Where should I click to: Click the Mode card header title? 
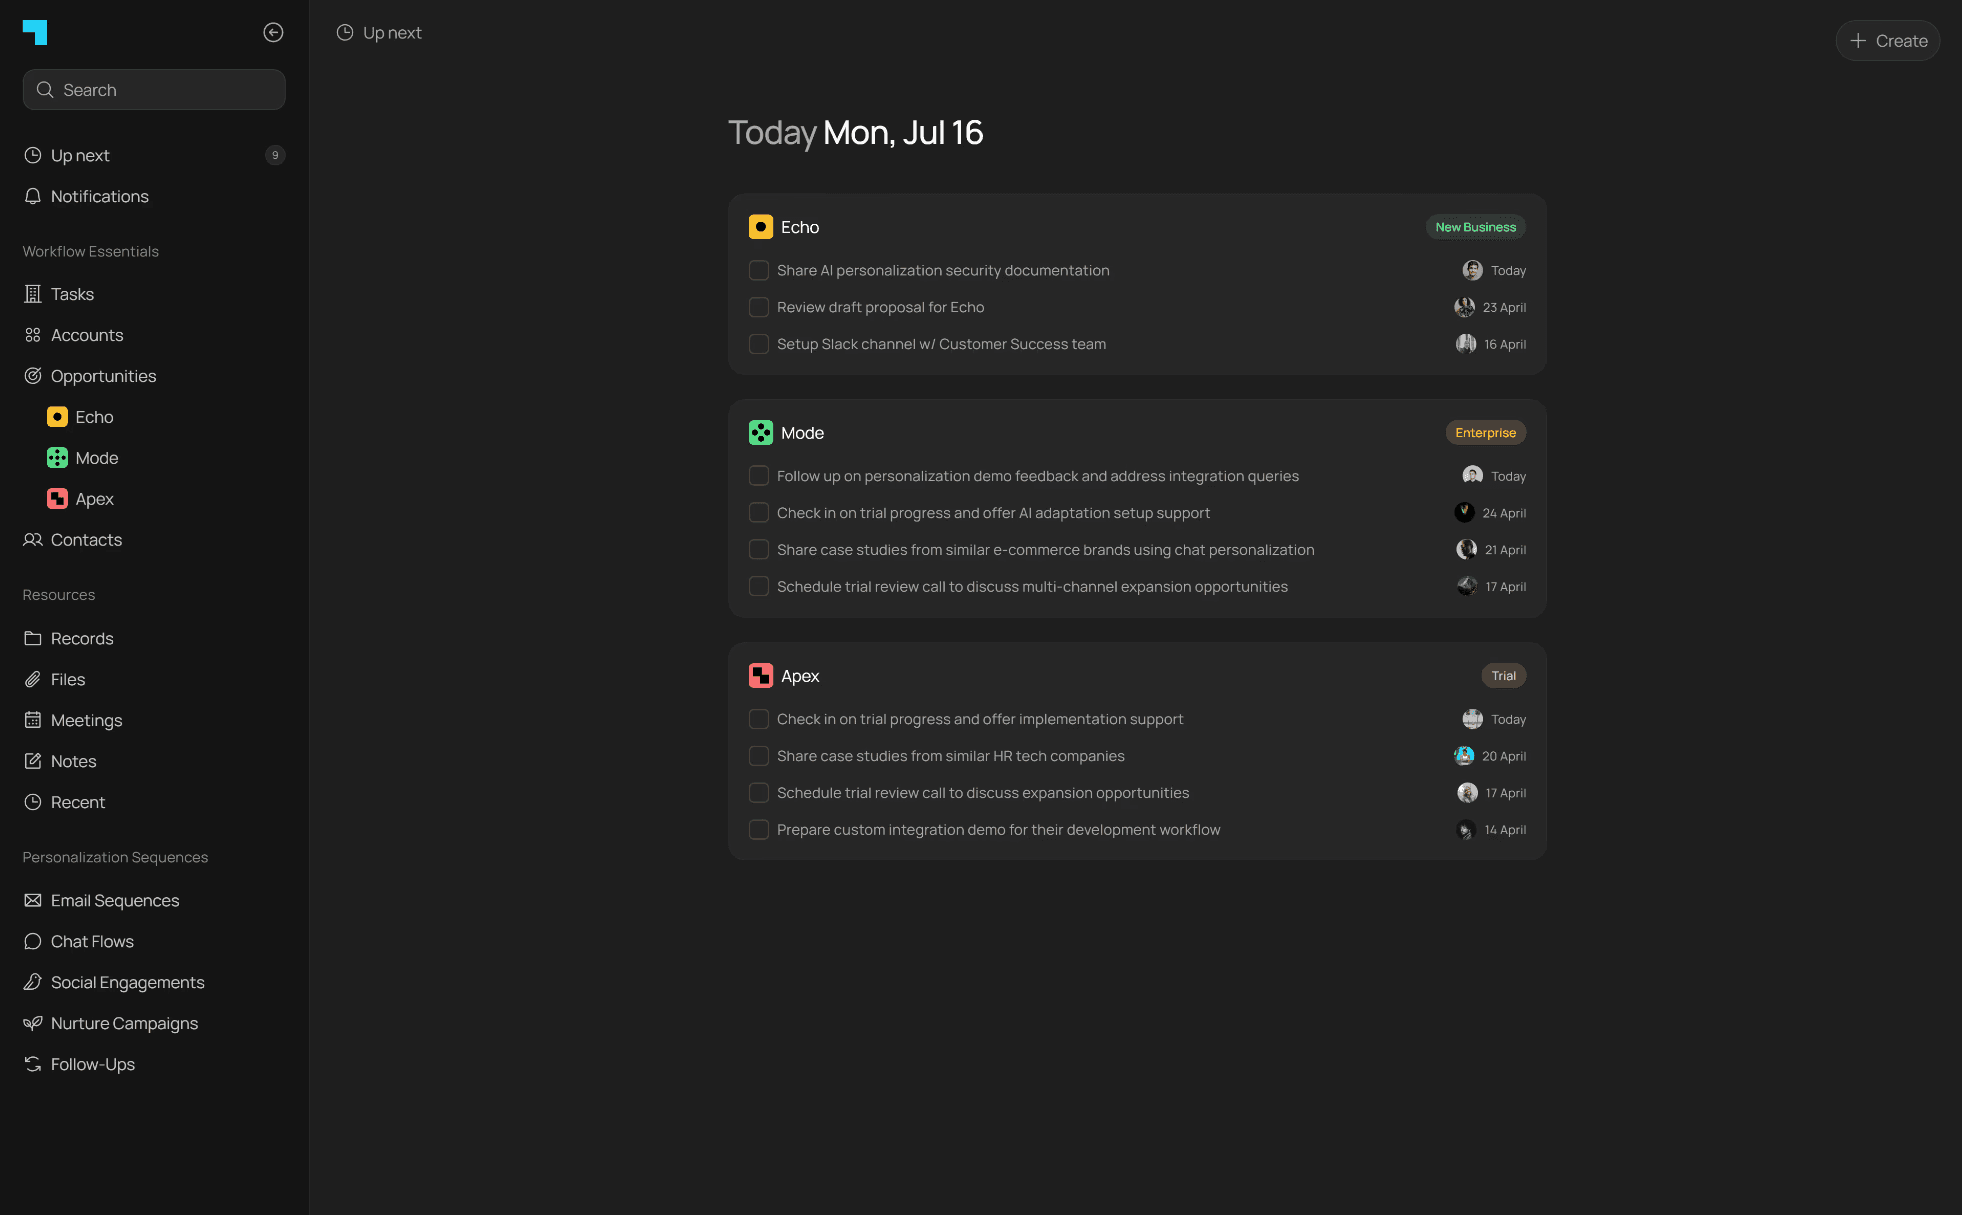[802, 433]
